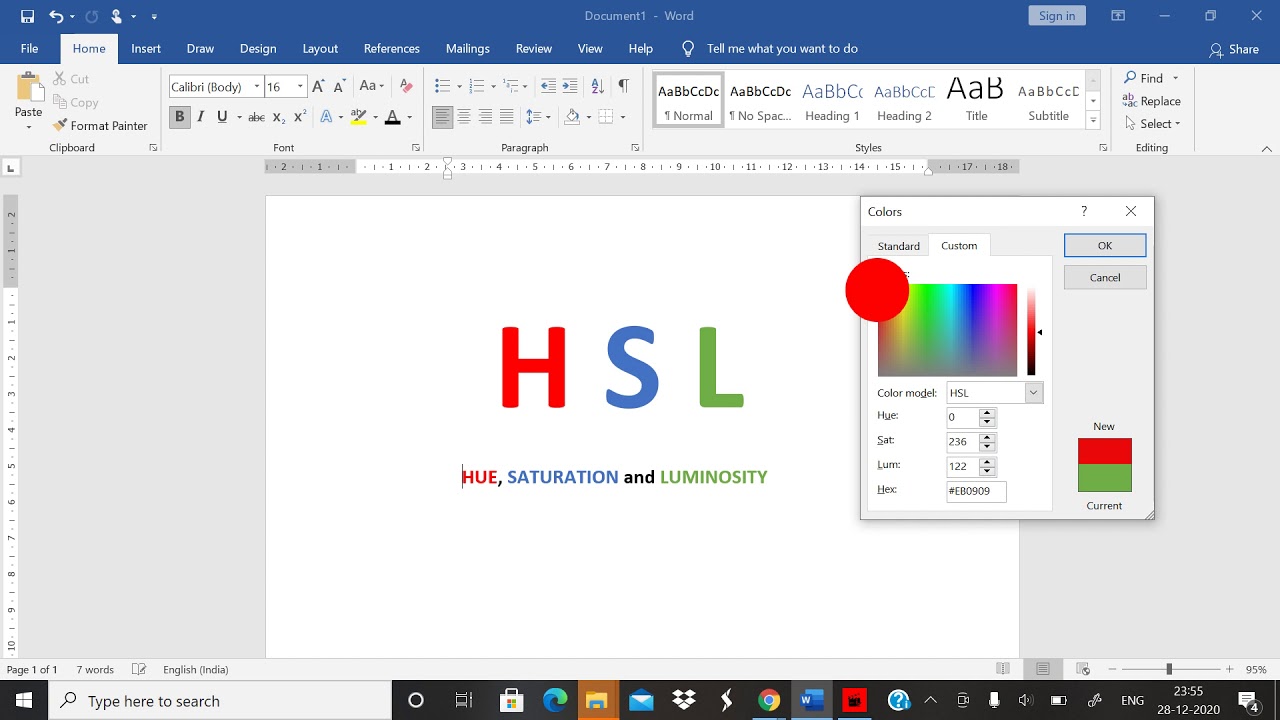Click the Sign in button
The image size is (1280, 720).
pyautogui.click(x=1057, y=16)
